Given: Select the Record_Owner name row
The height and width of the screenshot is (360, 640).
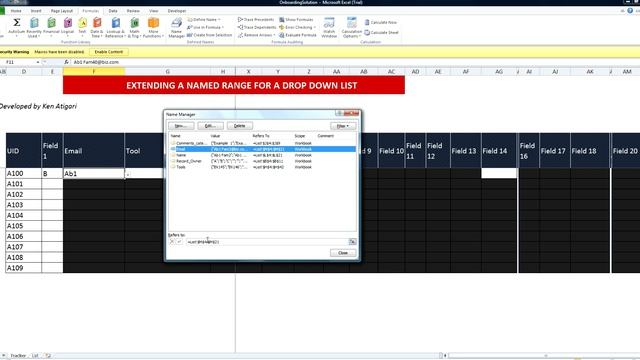Looking at the screenshot, I should coord(262,161).
